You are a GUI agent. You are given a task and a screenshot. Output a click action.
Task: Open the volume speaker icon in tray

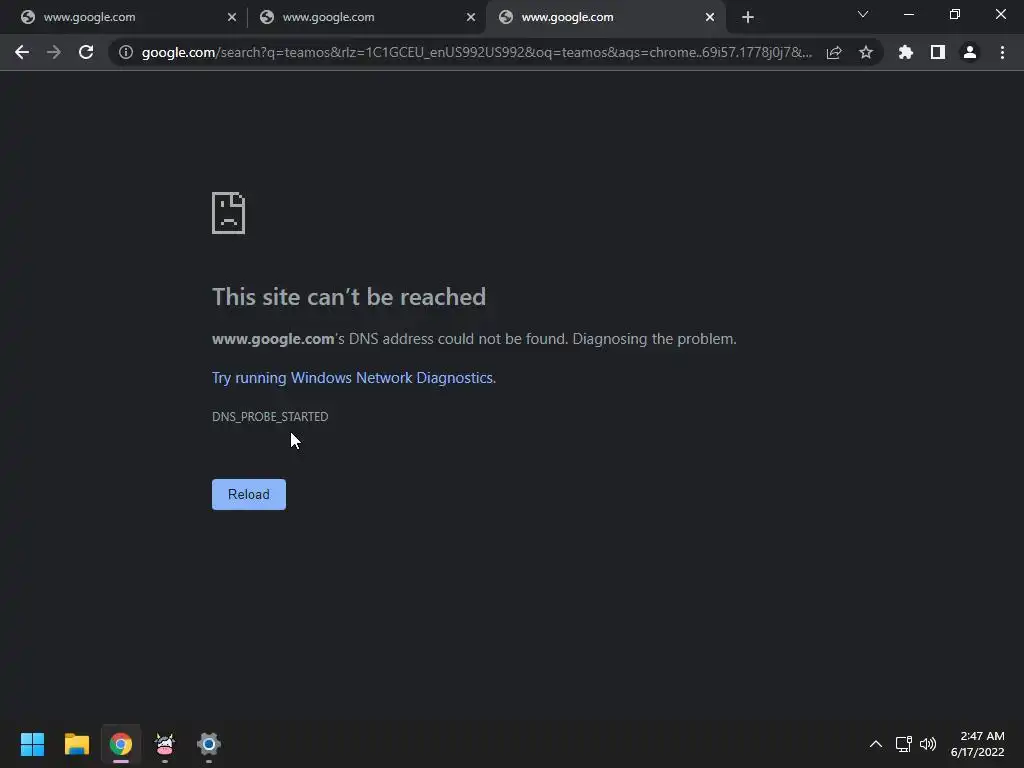tap(928, 744)
